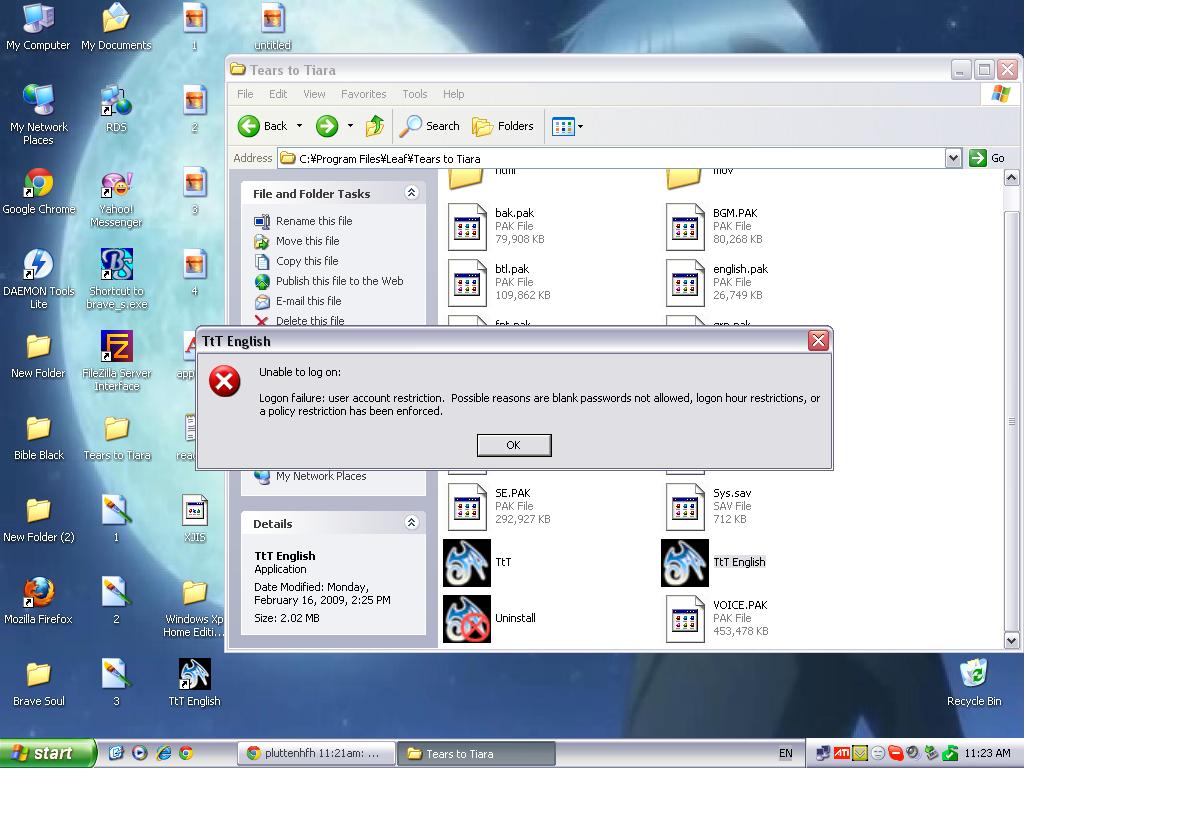Select My Computer desktop icon

click(x=38, y=27)
